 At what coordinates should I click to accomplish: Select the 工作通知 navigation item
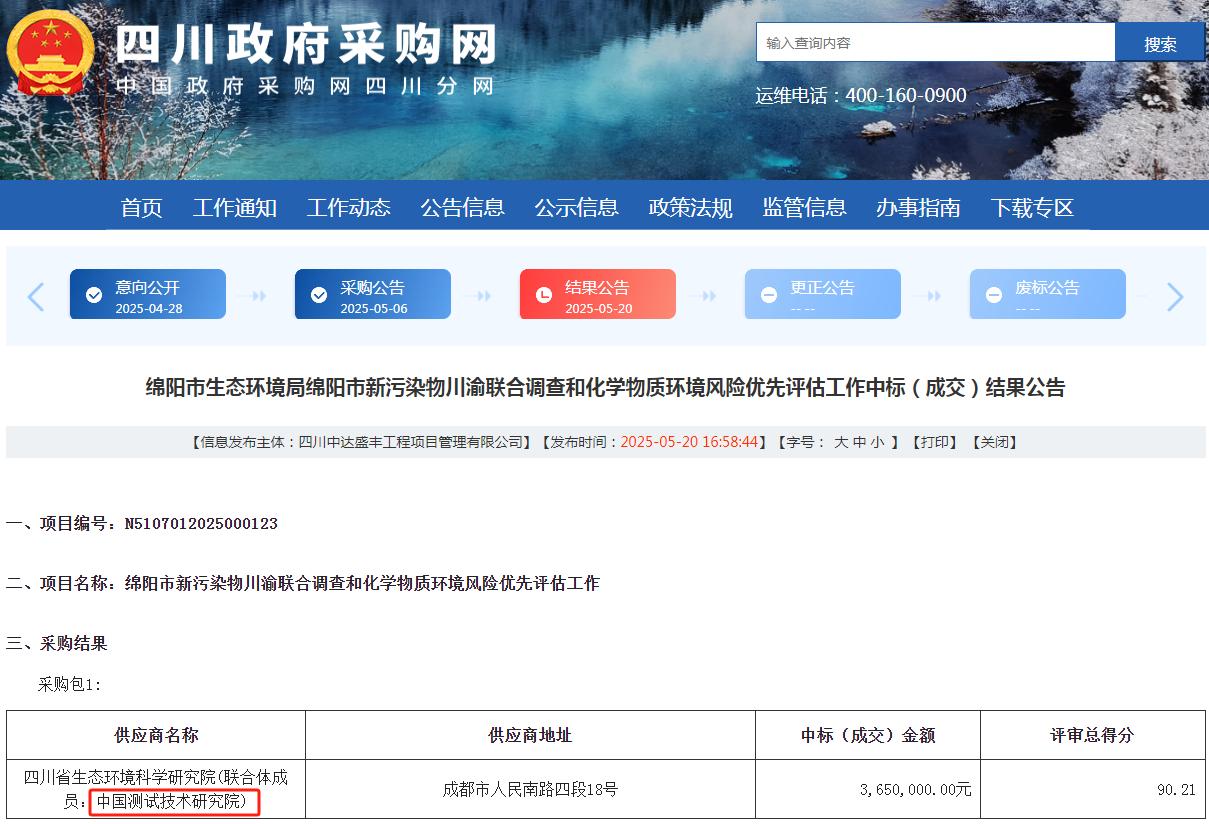point(234,207)
